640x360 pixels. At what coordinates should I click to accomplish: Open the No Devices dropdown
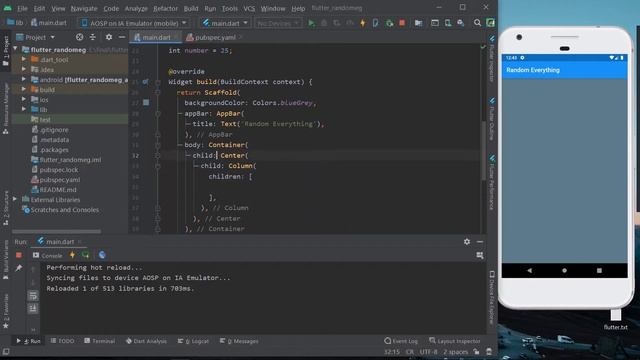279,23
